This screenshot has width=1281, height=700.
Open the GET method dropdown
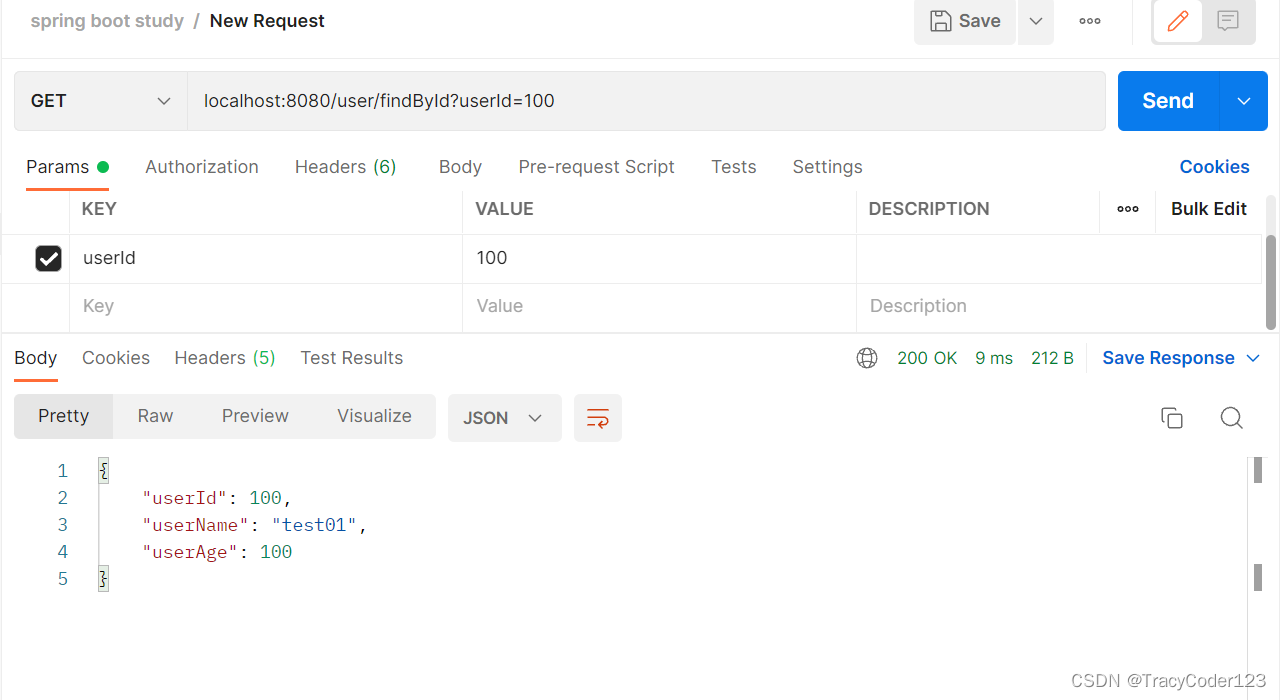tap(100, 101)
